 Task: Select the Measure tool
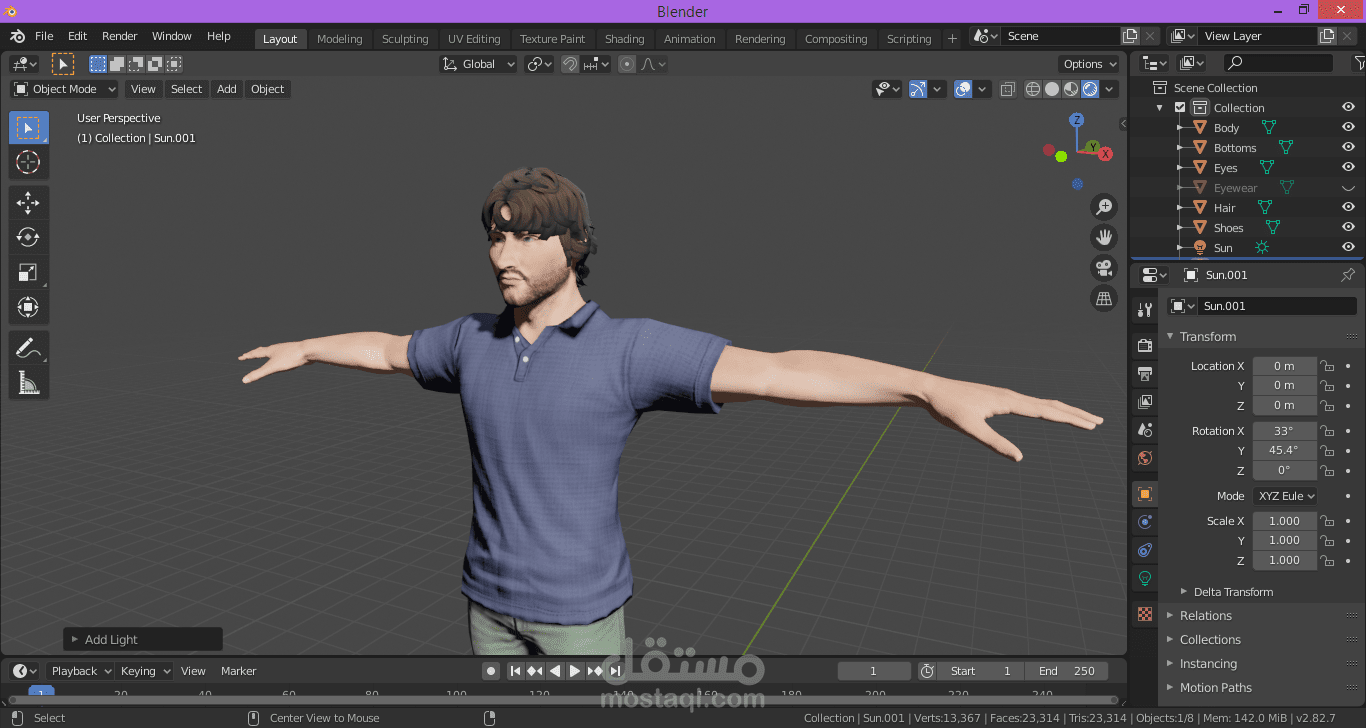tap(28, 382)
